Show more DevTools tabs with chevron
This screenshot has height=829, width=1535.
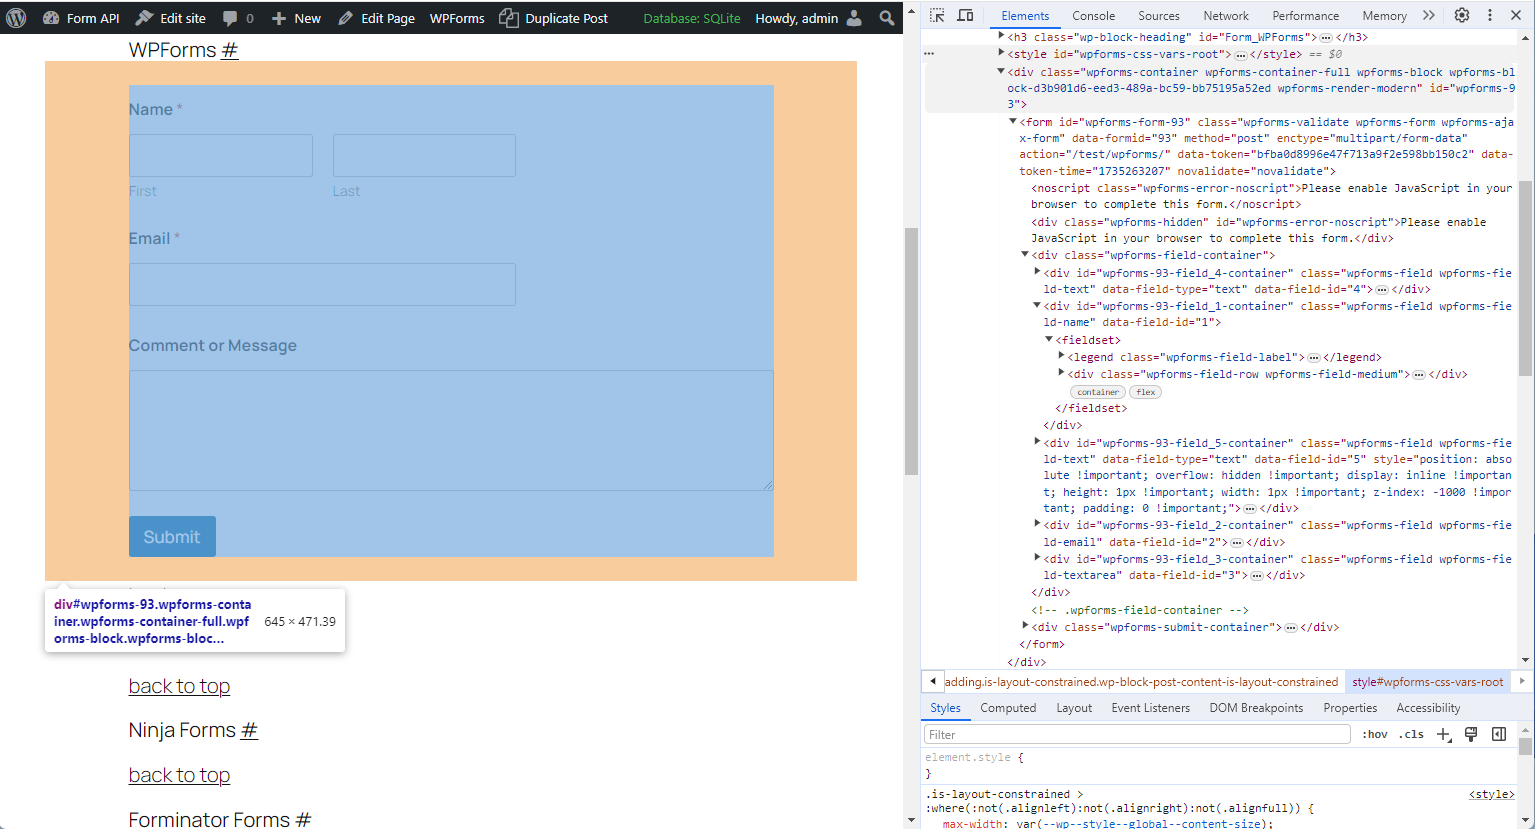1428,16
